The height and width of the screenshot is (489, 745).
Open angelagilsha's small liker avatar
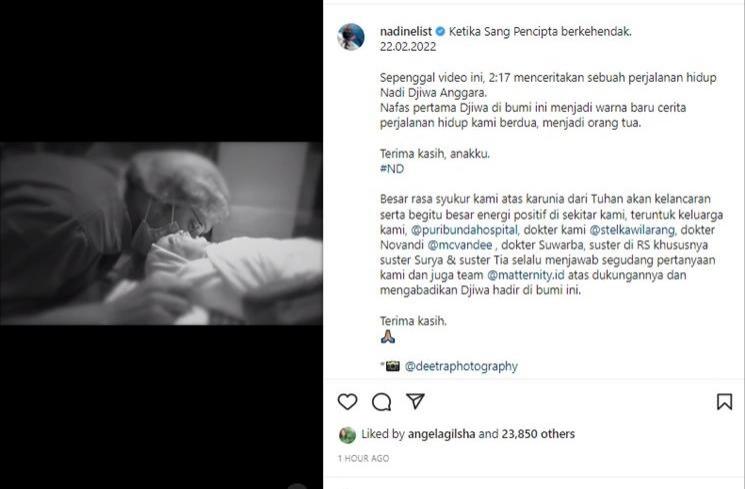(x=347, y=435)
